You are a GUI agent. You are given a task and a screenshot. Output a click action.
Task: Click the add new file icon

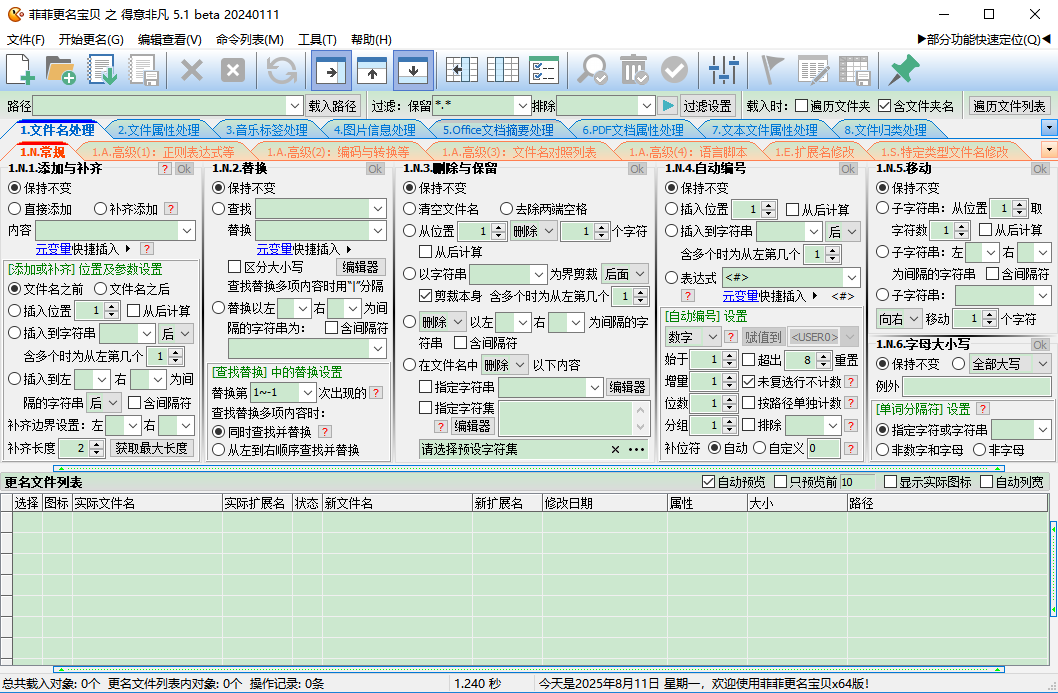(21, 70)
